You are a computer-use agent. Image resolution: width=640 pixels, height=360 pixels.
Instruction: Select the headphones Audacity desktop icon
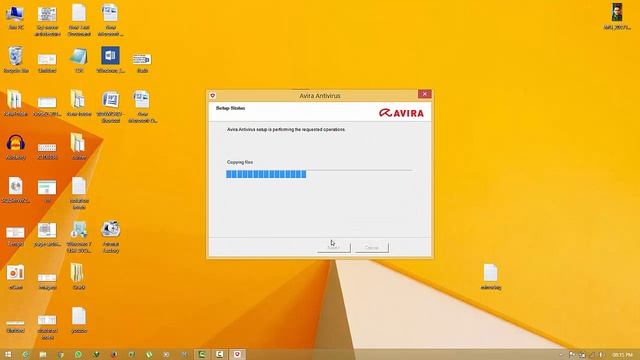(x=16, y=147)
